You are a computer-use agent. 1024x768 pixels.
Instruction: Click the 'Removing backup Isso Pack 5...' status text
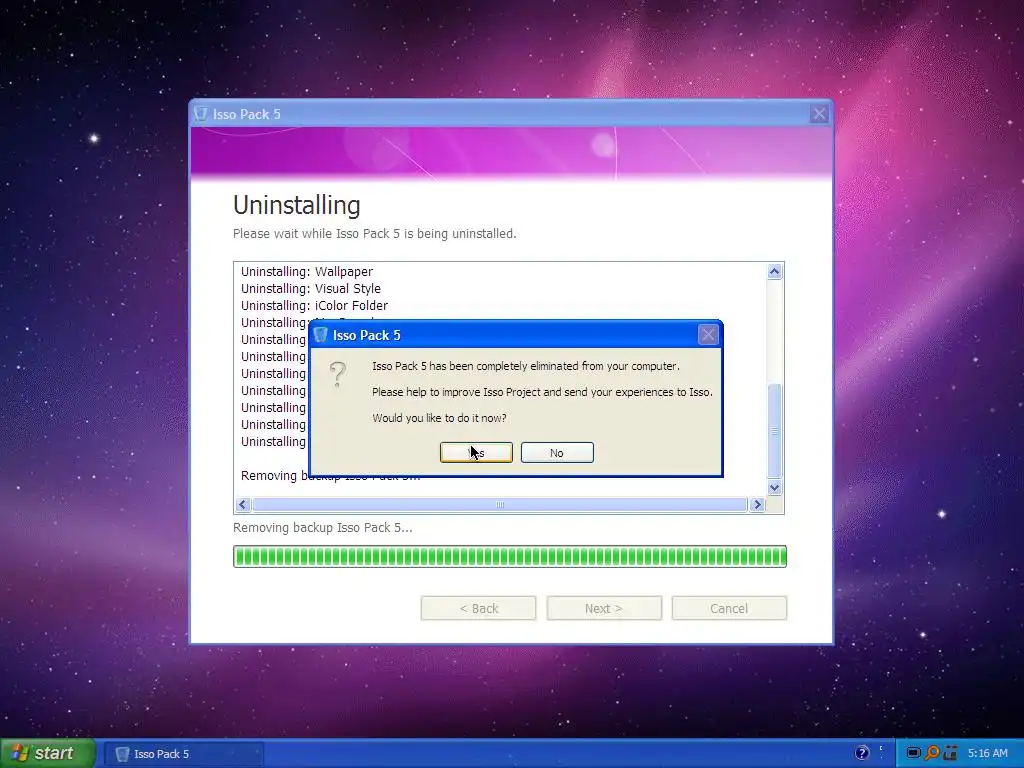323,528
